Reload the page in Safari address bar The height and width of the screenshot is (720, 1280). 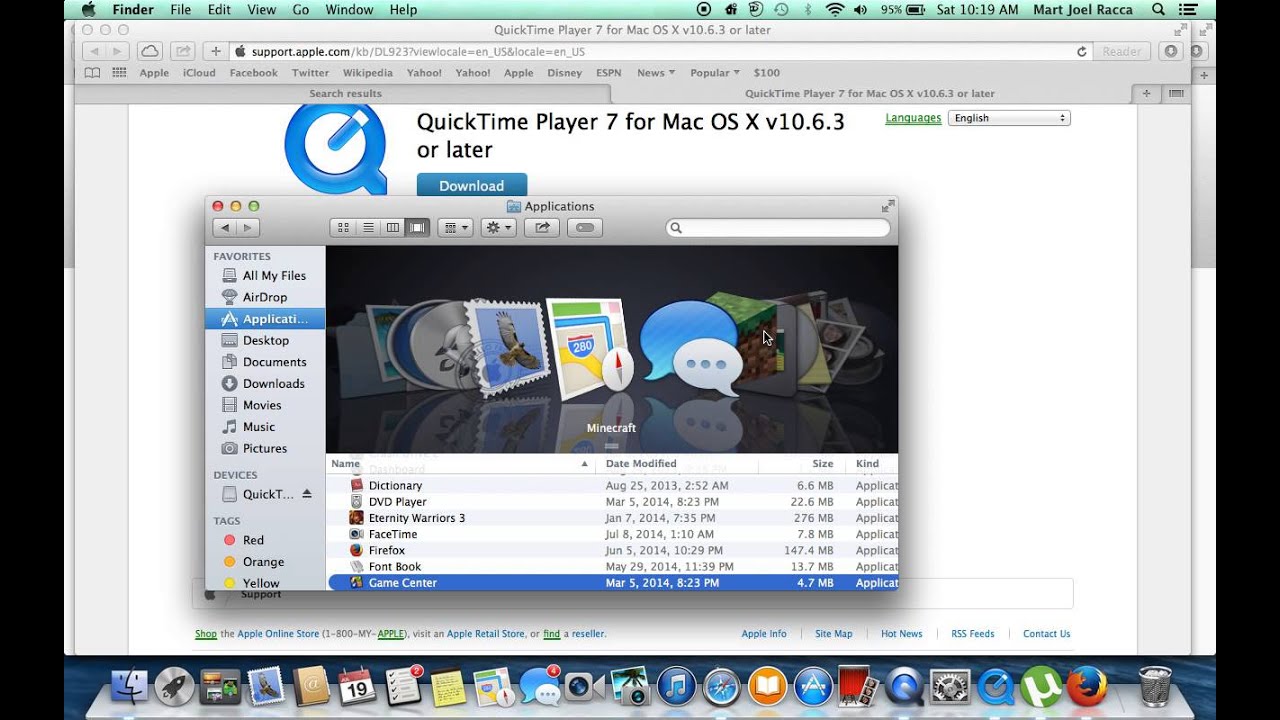[1081, 51]
